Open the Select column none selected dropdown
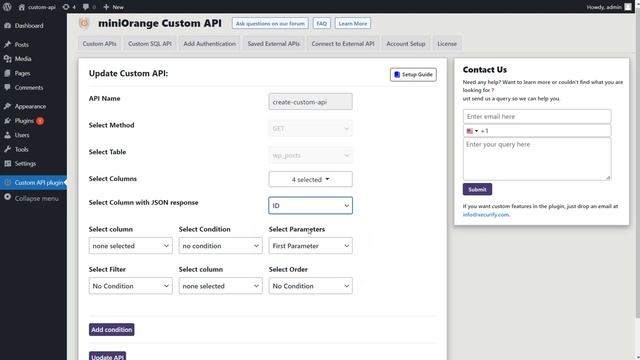 pyautogui.click(x=131, y=246)
